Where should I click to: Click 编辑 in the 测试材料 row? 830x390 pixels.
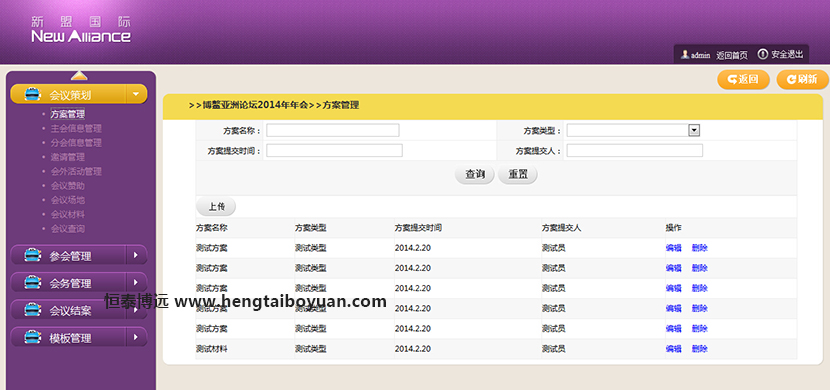(673, 349)
